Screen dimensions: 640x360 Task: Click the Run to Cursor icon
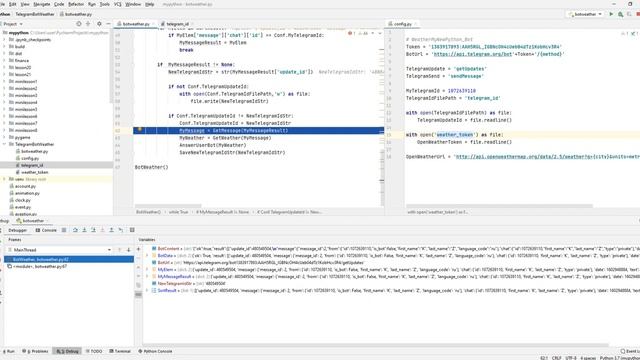coord(121,230)
